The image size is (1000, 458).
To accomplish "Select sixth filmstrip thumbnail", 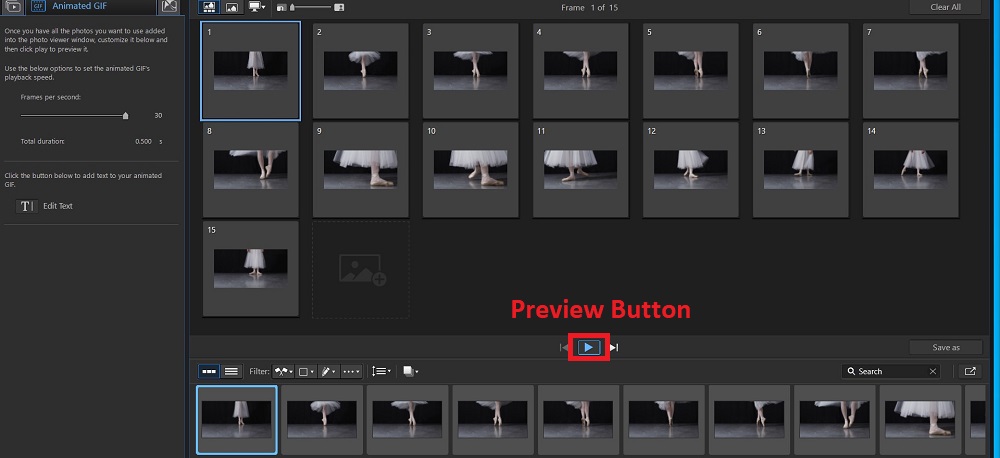I will 664,420.
